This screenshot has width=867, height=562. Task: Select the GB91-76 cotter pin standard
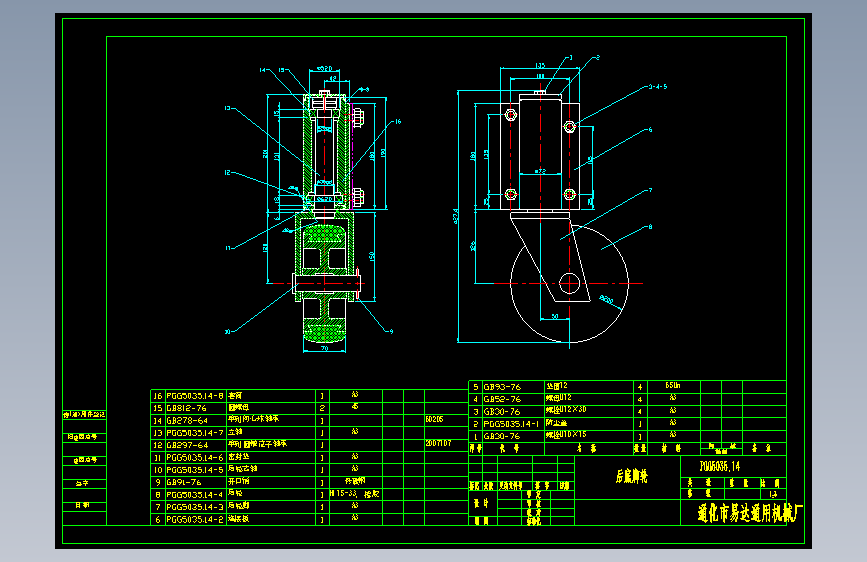point(184,482)
